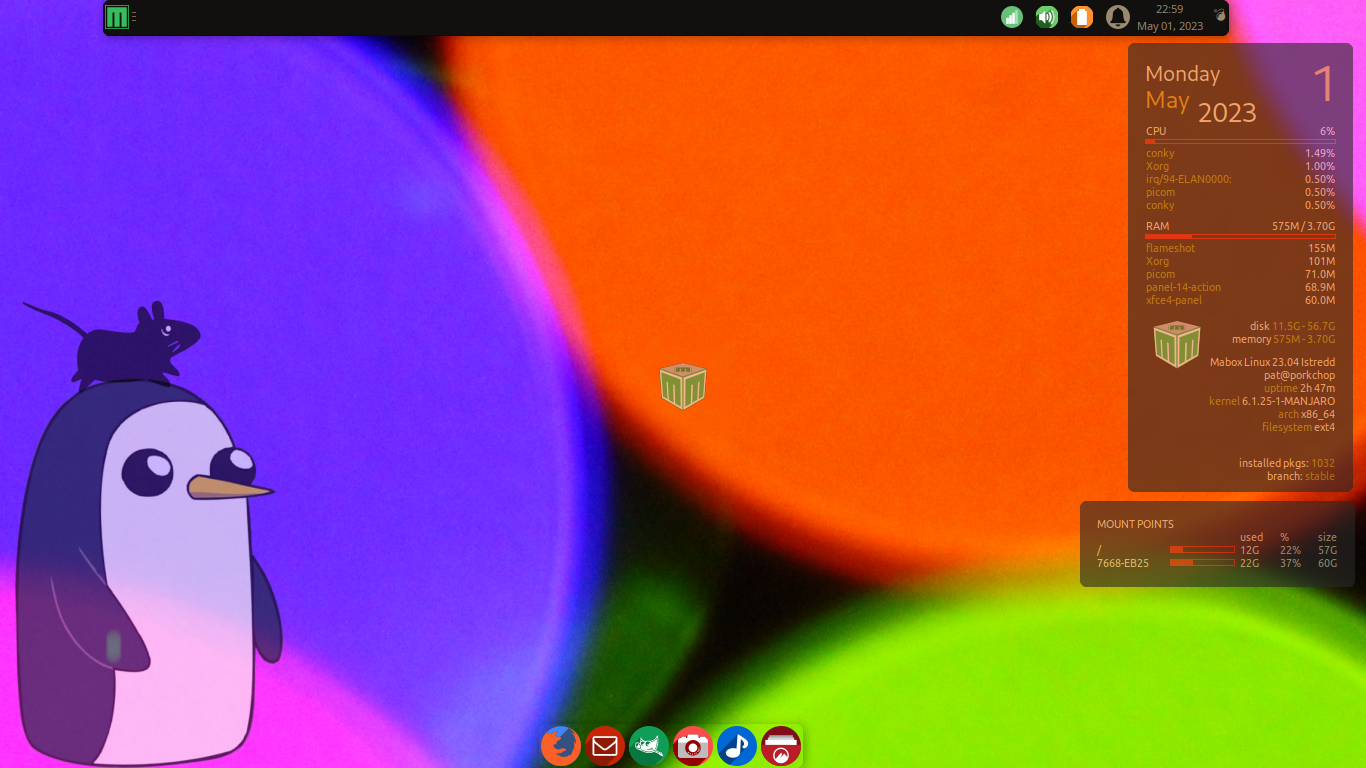Click the "uptime 2h 47m" line
Viewport: 1366px width, 768px height.
[x=1299, y=388]
